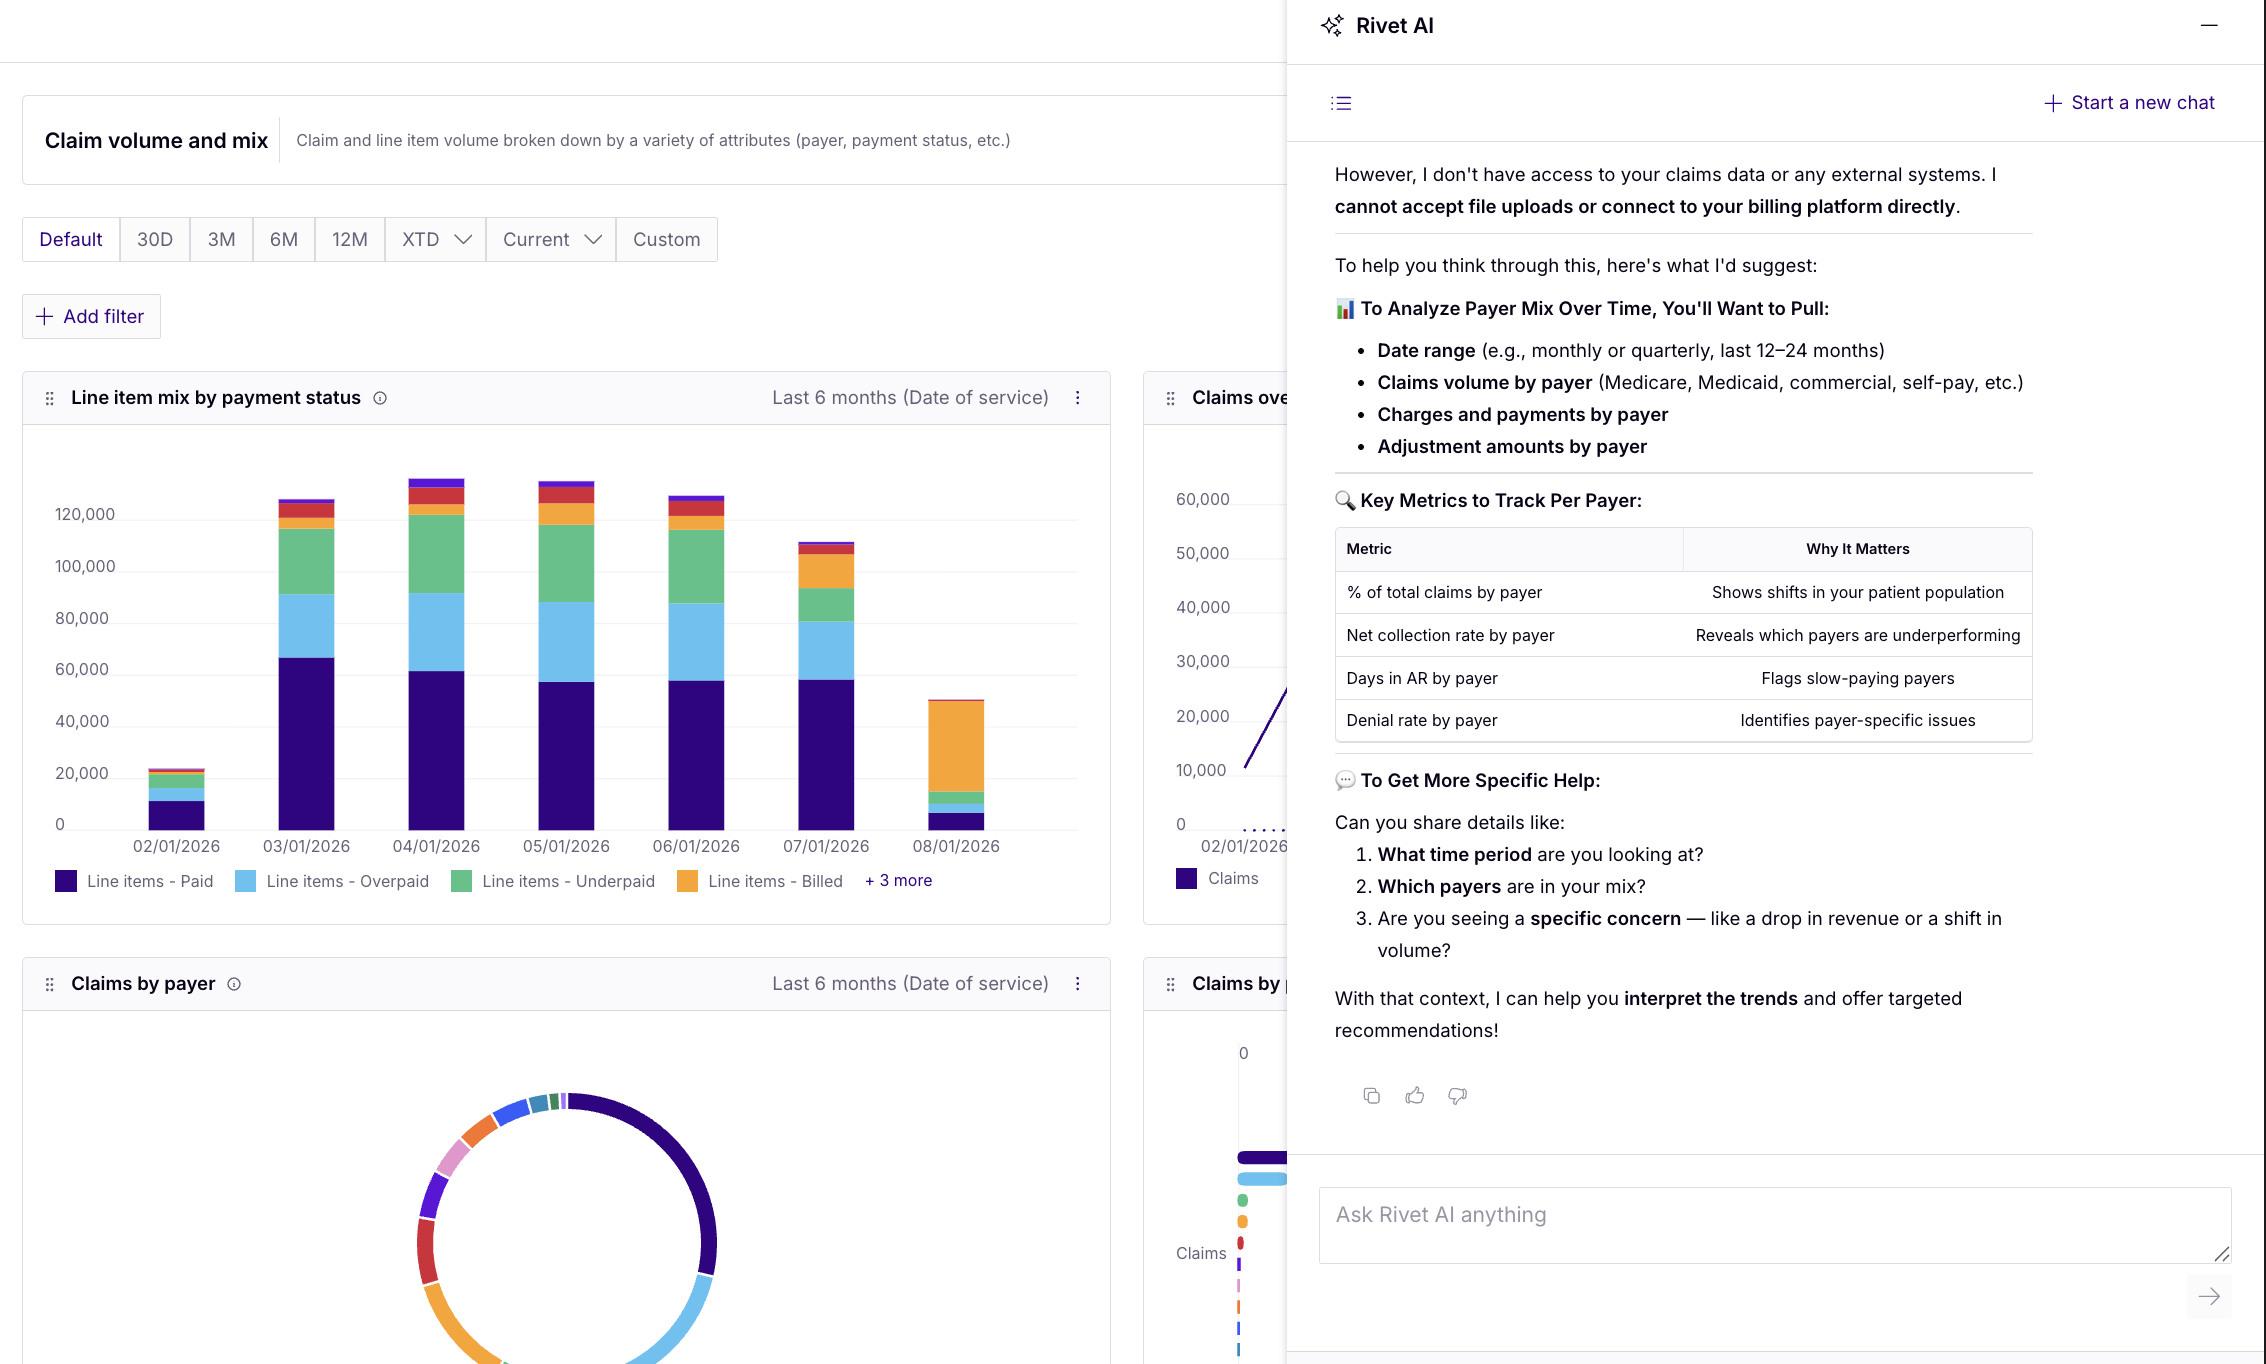Give the response a thumbs down
This screenshot has width=2266, height=1364.
[1458, 1096]
